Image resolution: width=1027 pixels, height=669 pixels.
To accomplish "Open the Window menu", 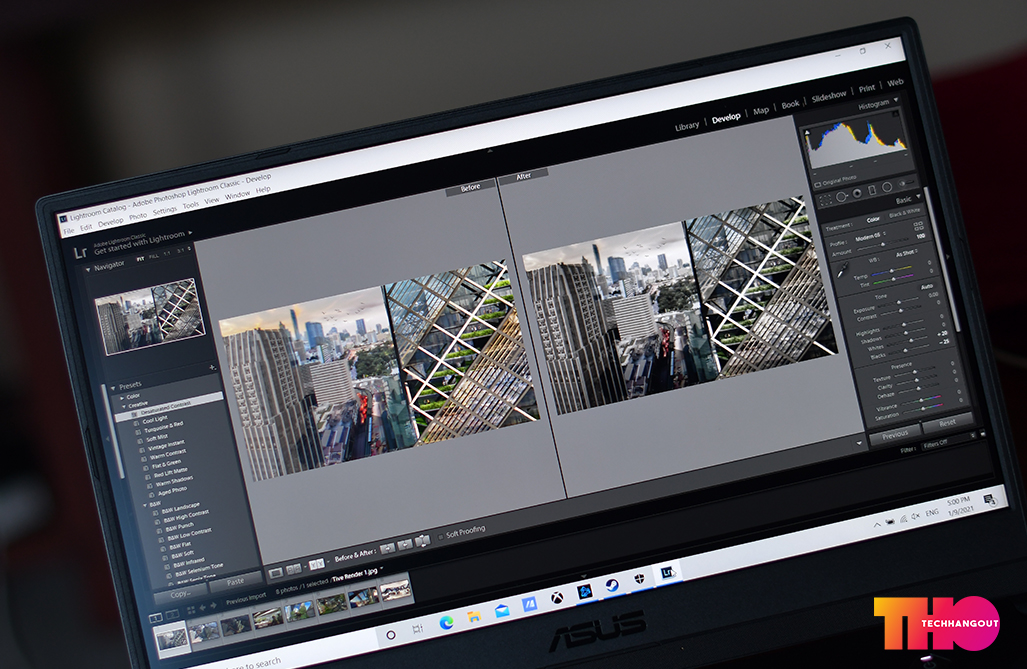I will pos(238,195).
